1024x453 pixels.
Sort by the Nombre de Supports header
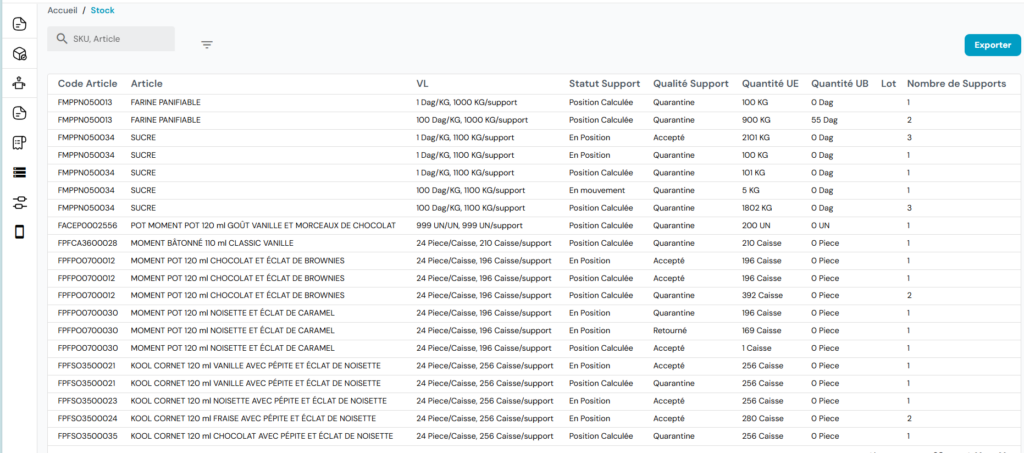click(956, 83)
